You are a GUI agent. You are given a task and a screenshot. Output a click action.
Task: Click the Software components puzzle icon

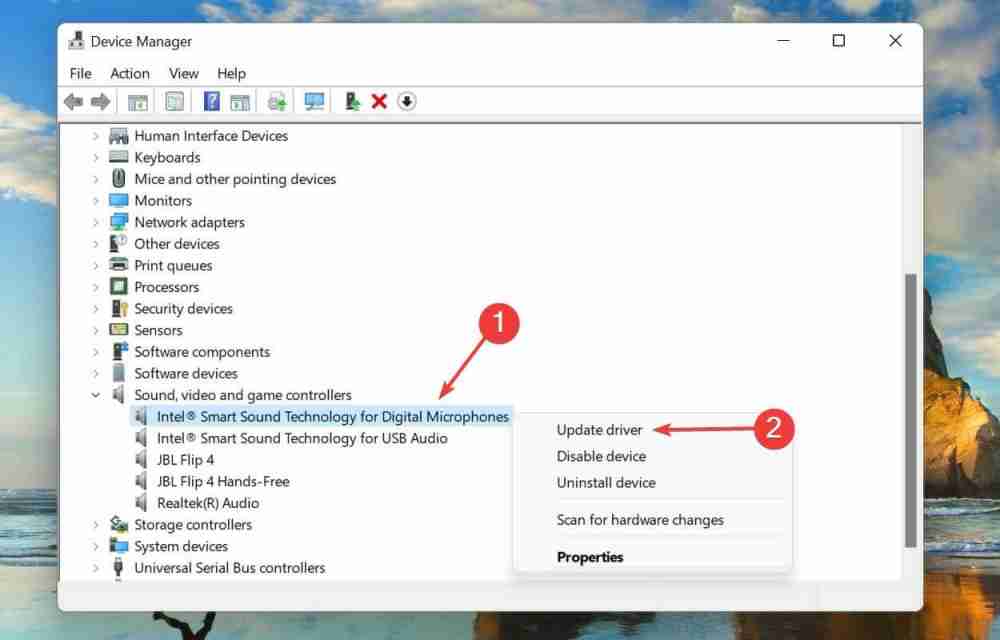[x=119, y=351]
